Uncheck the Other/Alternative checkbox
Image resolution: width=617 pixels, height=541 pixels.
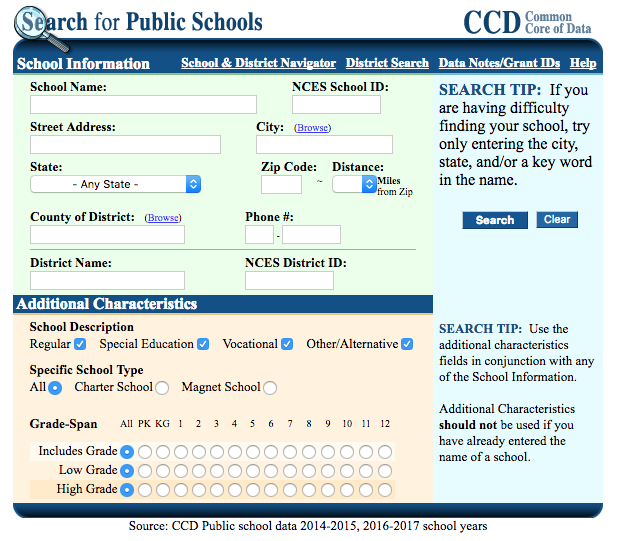[x=407, y=344]
